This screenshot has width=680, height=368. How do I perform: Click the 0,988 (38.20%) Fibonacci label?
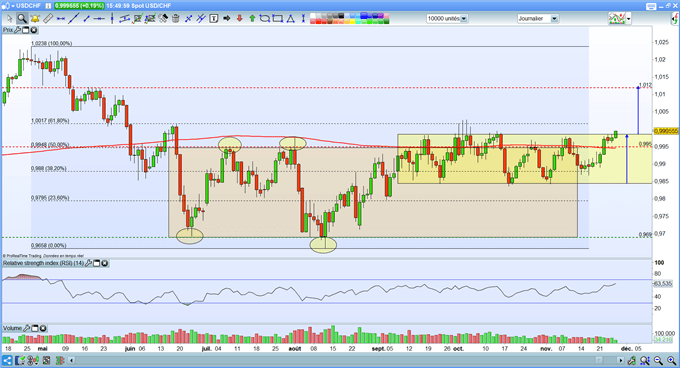point(49,169)
